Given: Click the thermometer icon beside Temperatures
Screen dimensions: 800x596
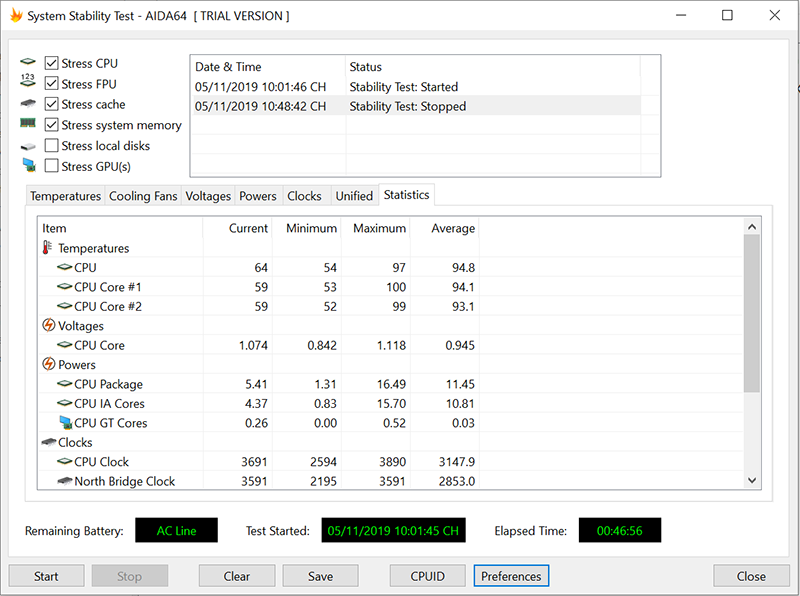Looking at the screenshot, I should [47, 248].
